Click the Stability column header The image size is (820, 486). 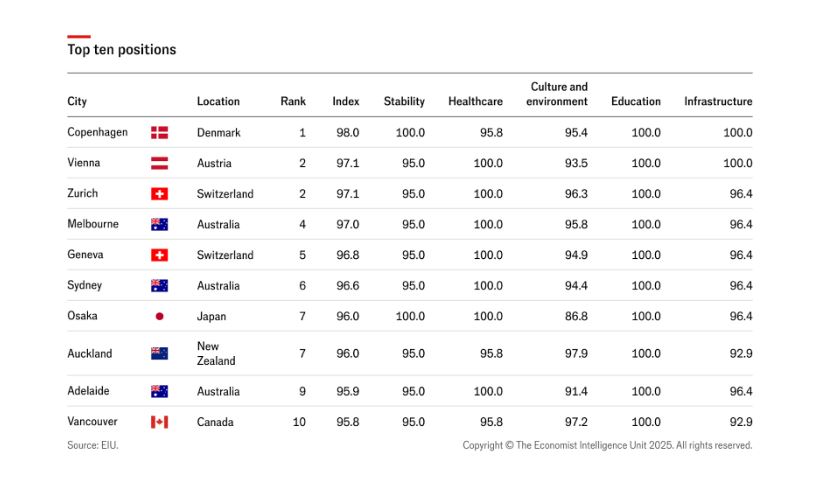click(404, 101)
